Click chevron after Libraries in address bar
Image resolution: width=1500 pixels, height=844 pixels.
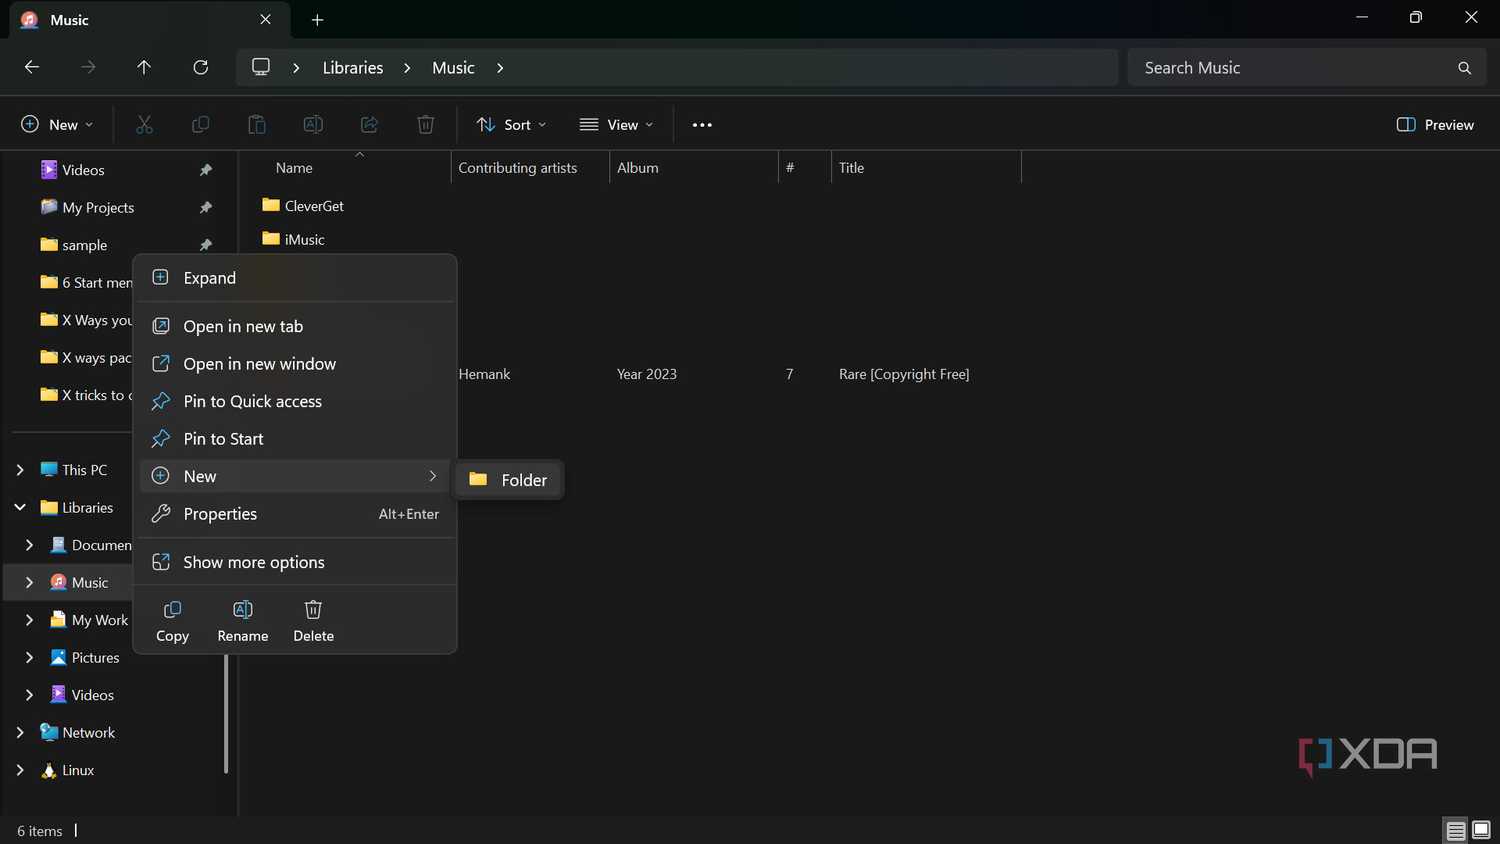[407, 68]
